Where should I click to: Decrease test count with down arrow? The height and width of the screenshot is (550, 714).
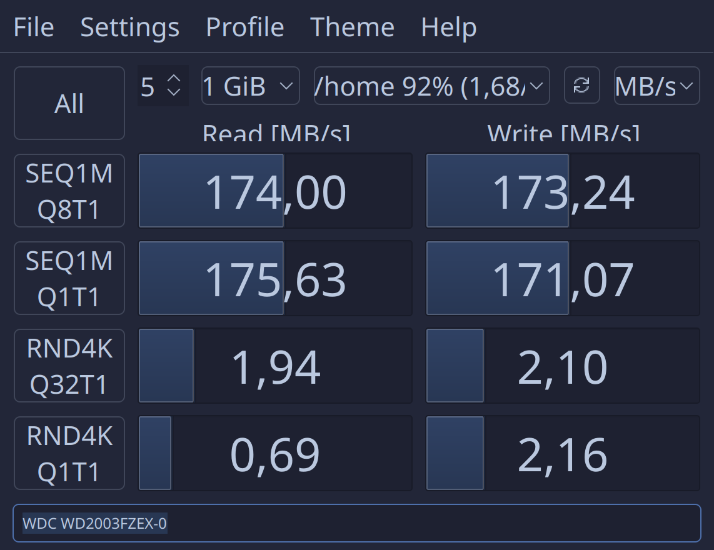[174, 92]
